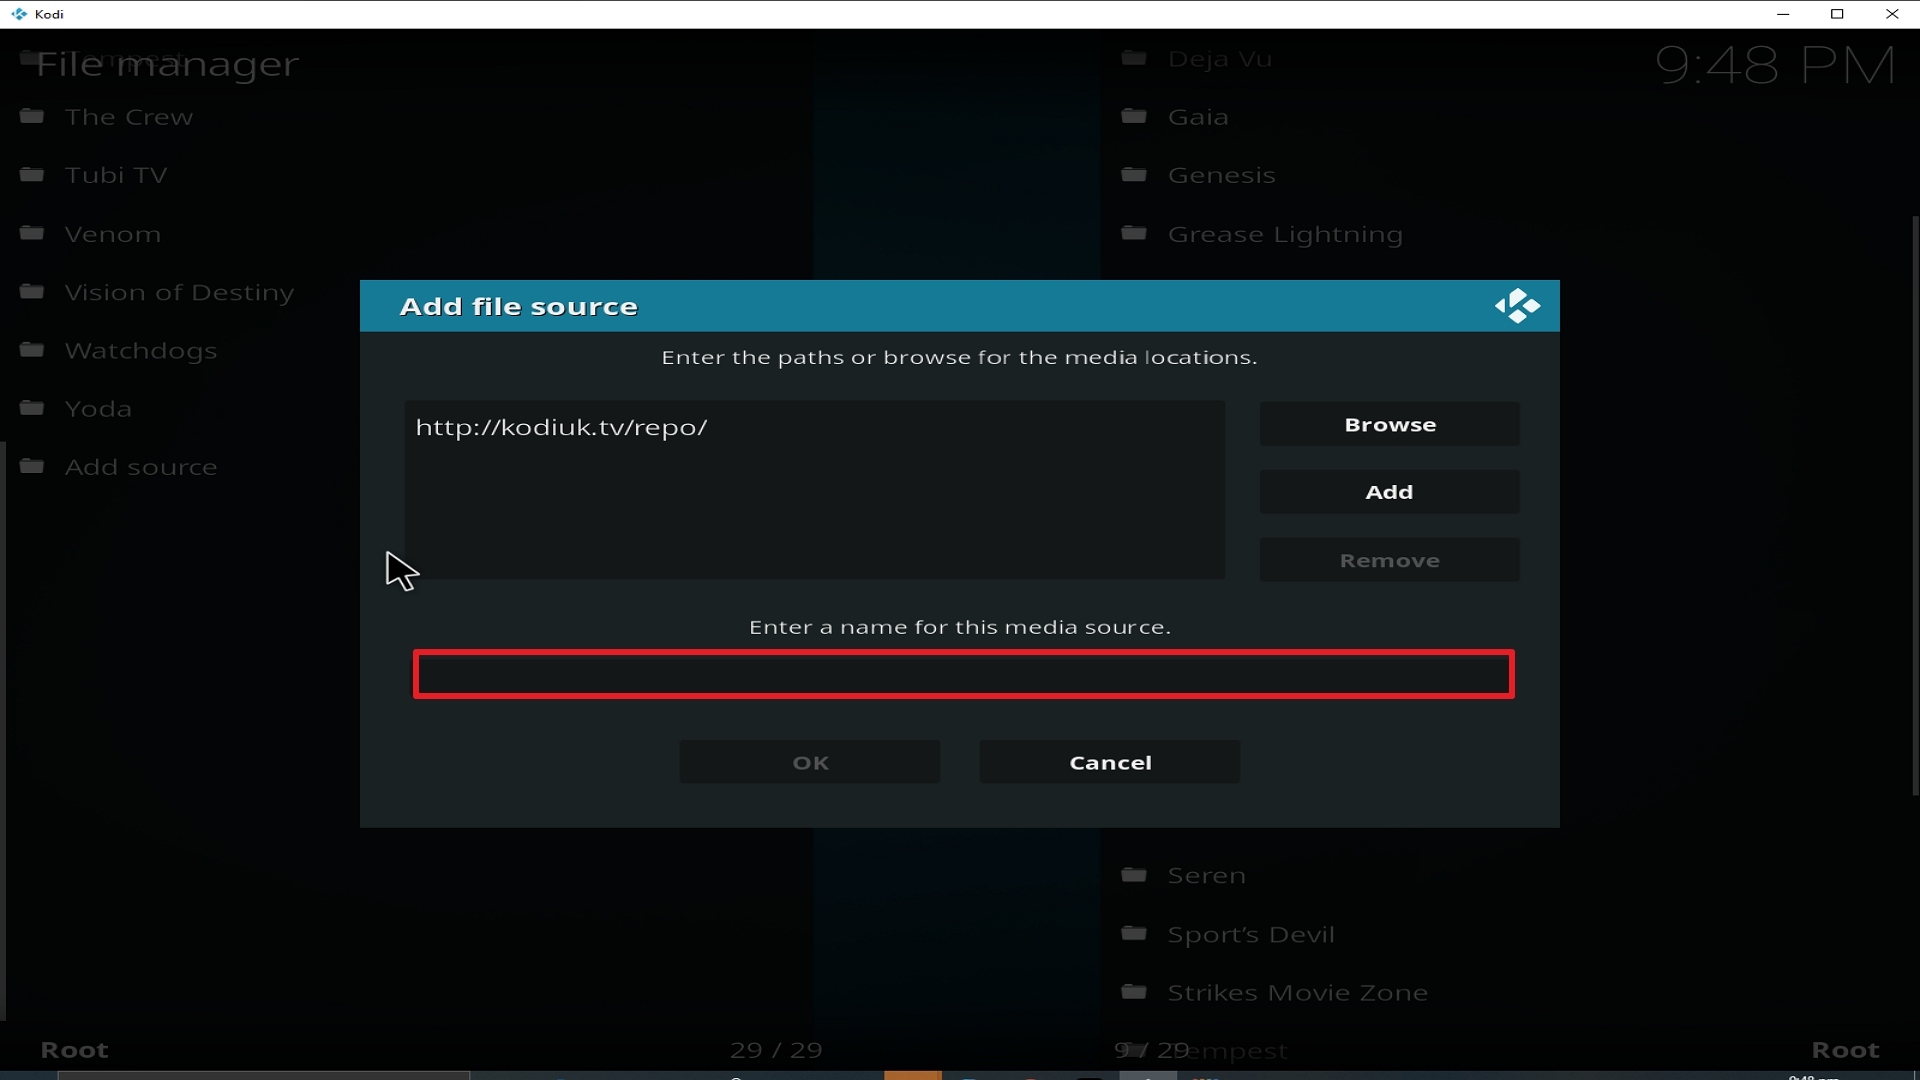Select the Tubi TV source label
1920x1080 pixels.
tap(116, 175)
